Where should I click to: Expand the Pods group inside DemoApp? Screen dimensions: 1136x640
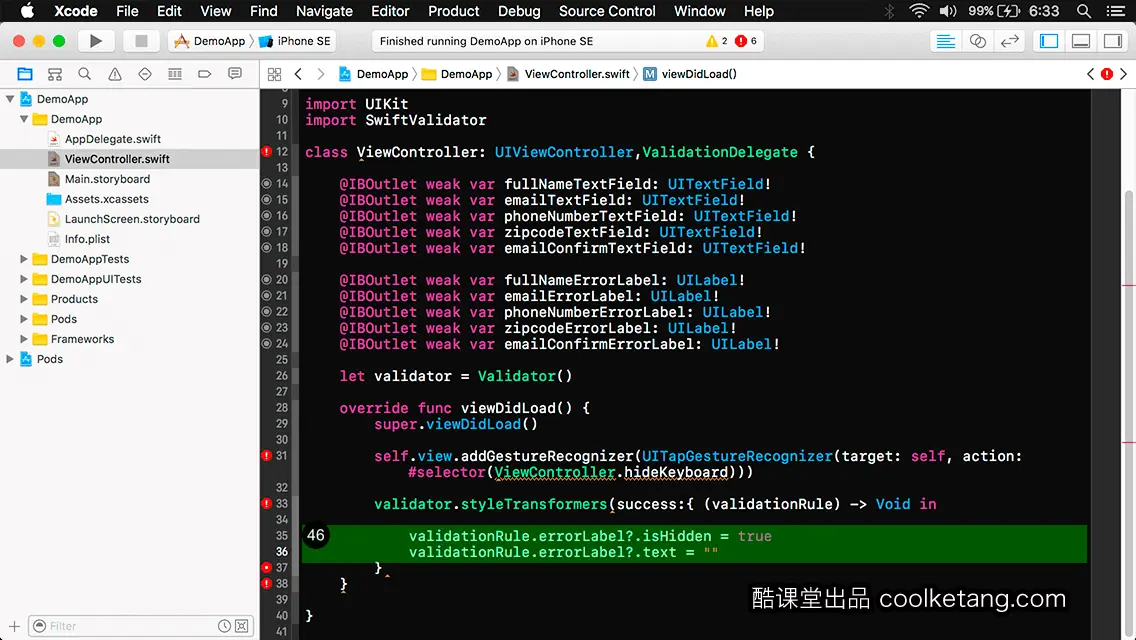pos(24,319)
